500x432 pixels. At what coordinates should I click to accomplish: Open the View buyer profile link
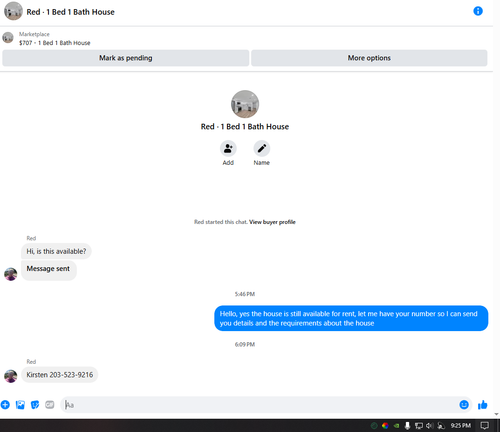pos(272,222)
